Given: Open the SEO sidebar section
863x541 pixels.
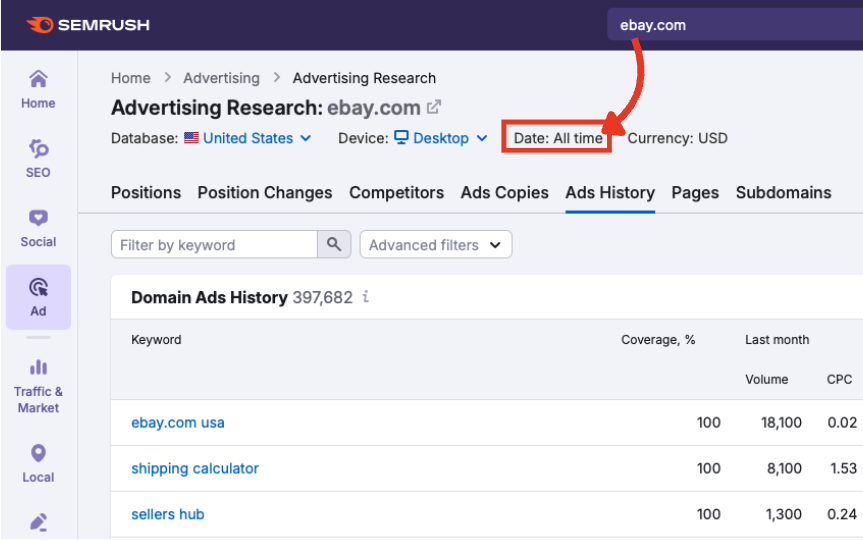Looking at the screenshot, I should pos(38,158).
